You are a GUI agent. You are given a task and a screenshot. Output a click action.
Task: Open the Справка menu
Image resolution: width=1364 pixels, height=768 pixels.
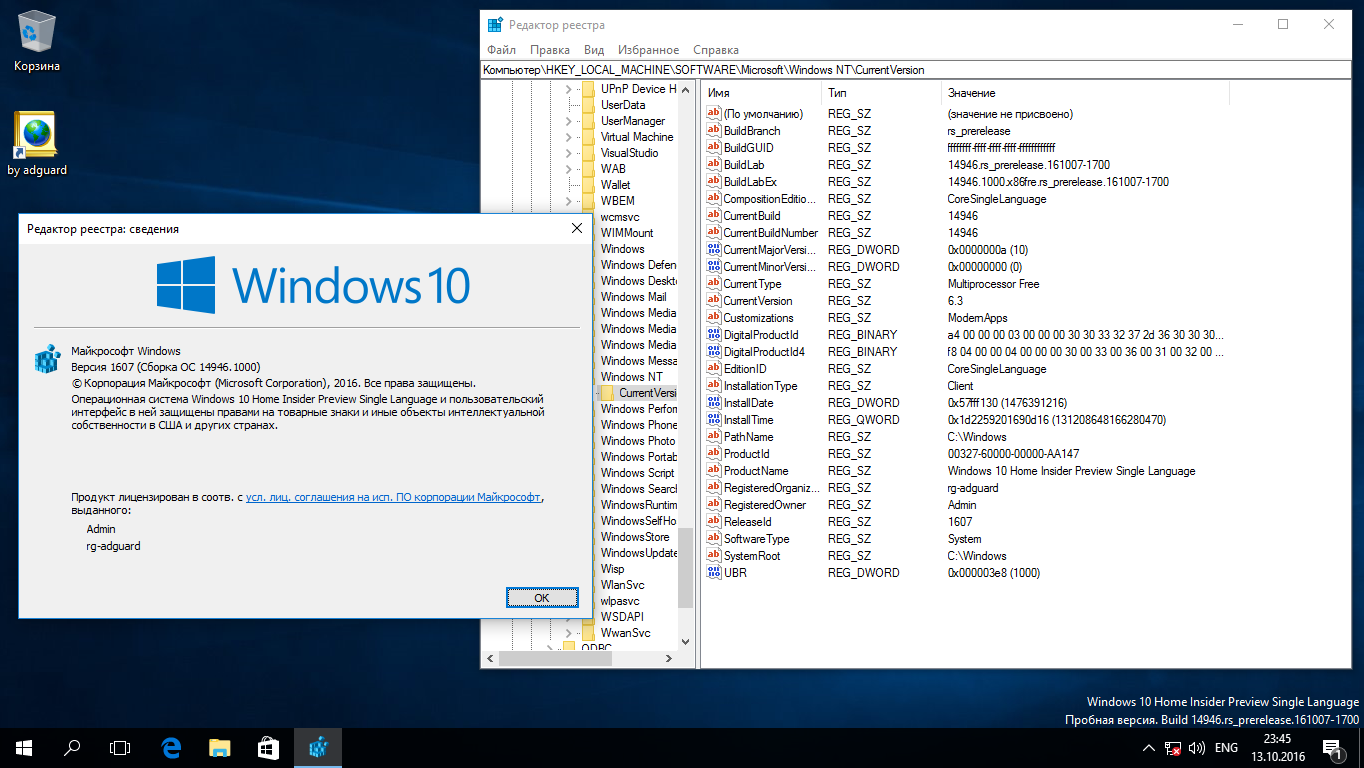point(716,50)
